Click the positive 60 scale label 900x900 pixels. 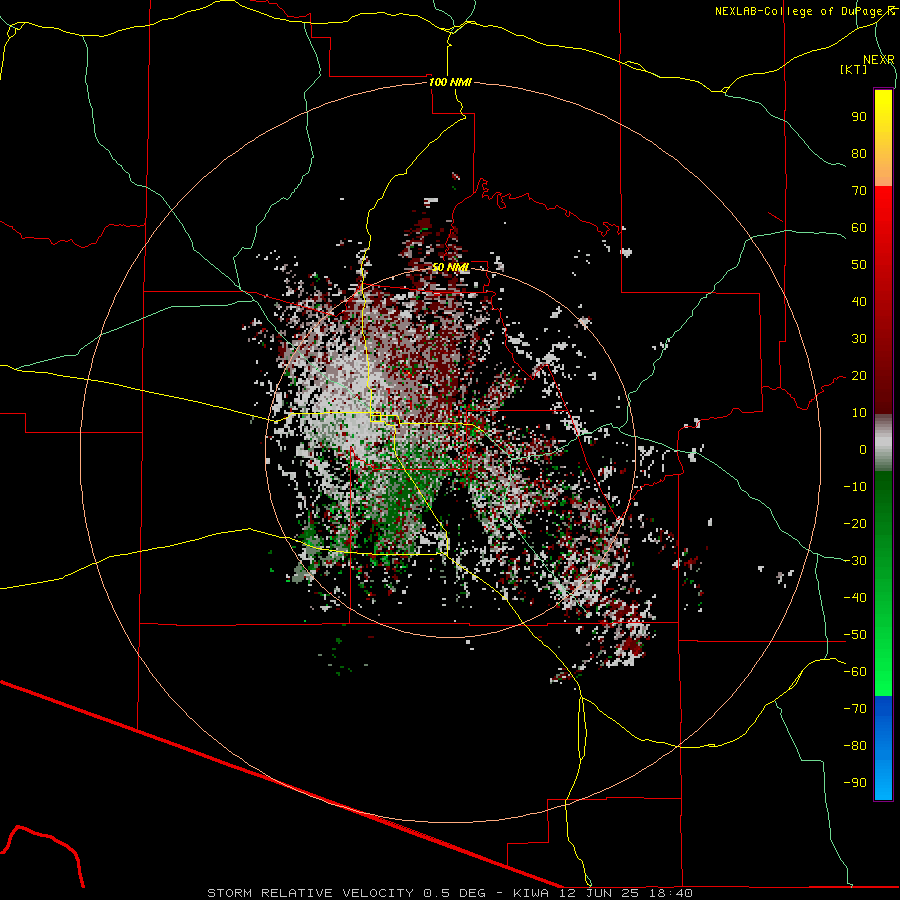[859, 227]
